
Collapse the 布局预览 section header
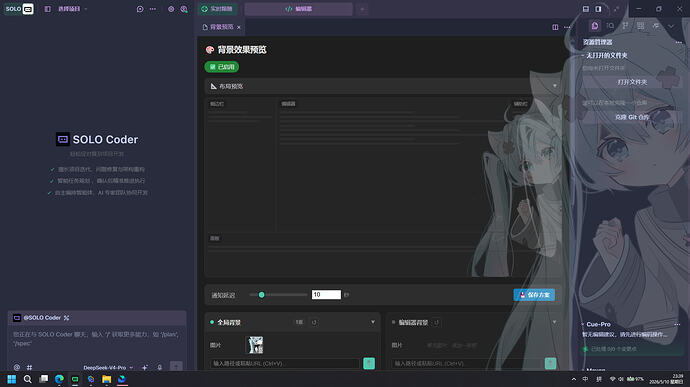pos(383,86)
